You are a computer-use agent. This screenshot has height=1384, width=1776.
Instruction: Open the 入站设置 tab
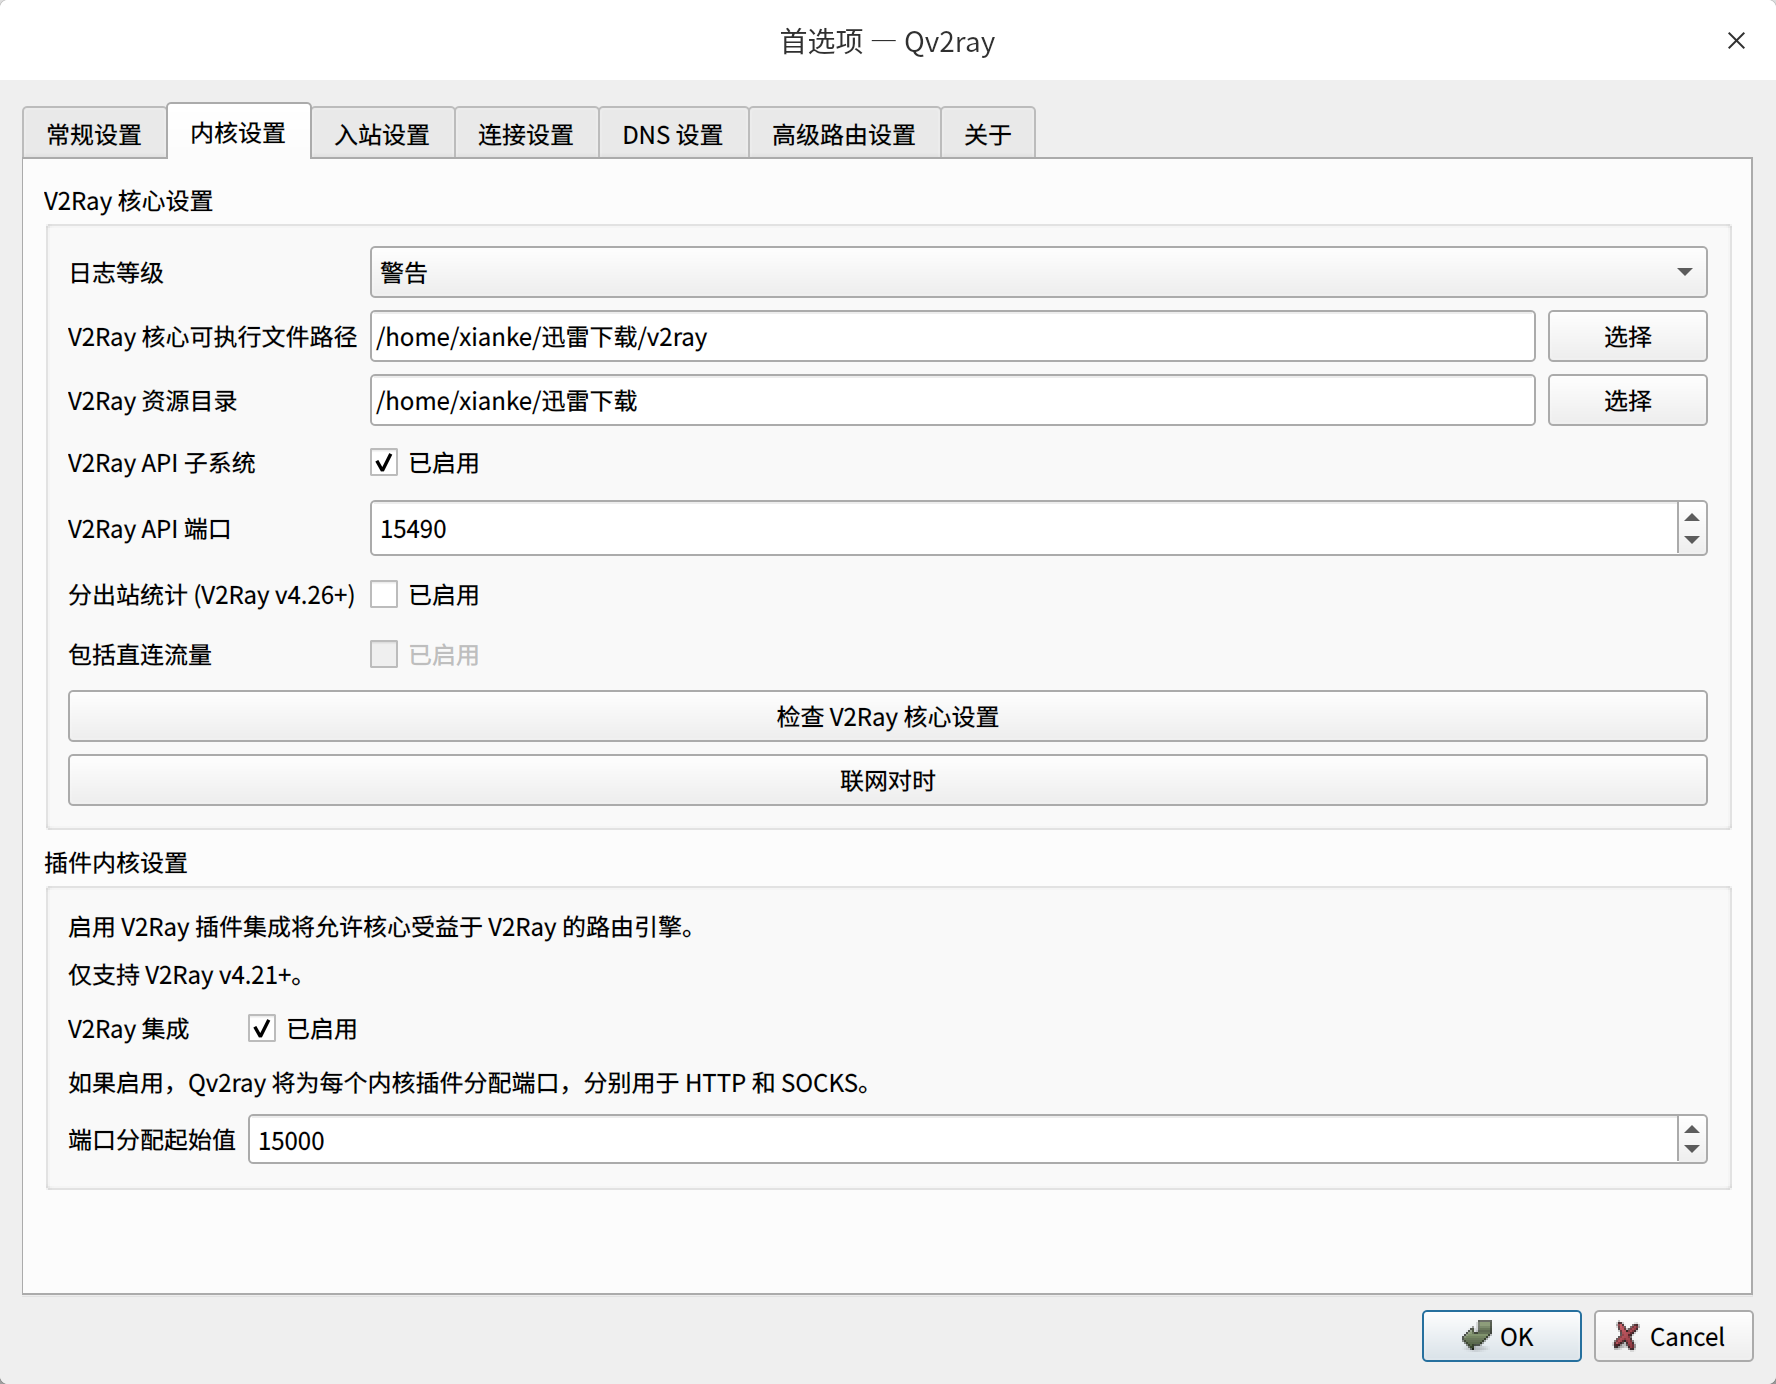pos(382,134)
